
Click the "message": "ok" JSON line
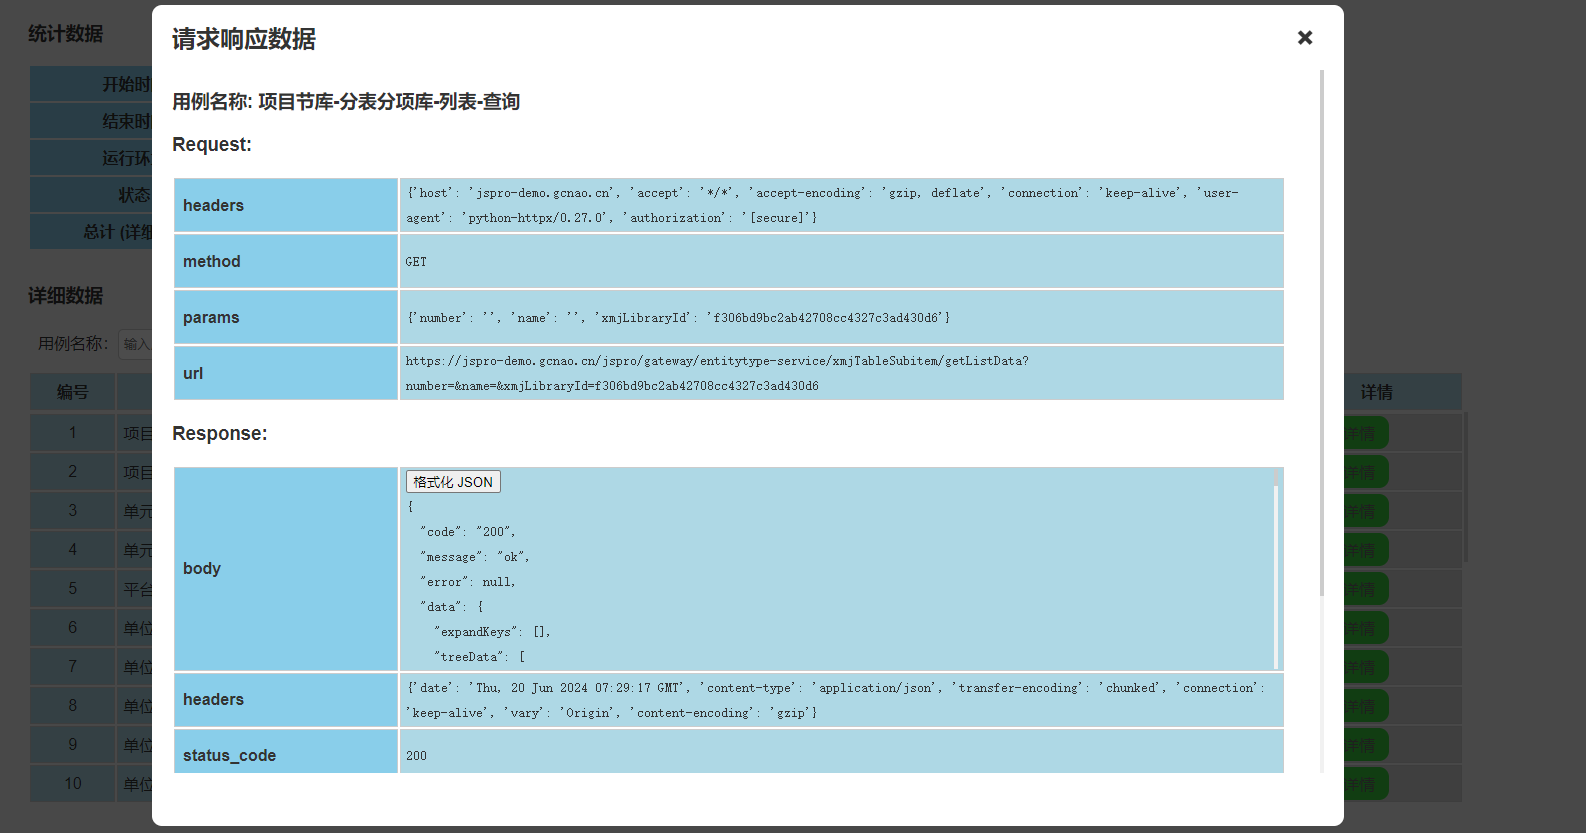click(475, 557)
